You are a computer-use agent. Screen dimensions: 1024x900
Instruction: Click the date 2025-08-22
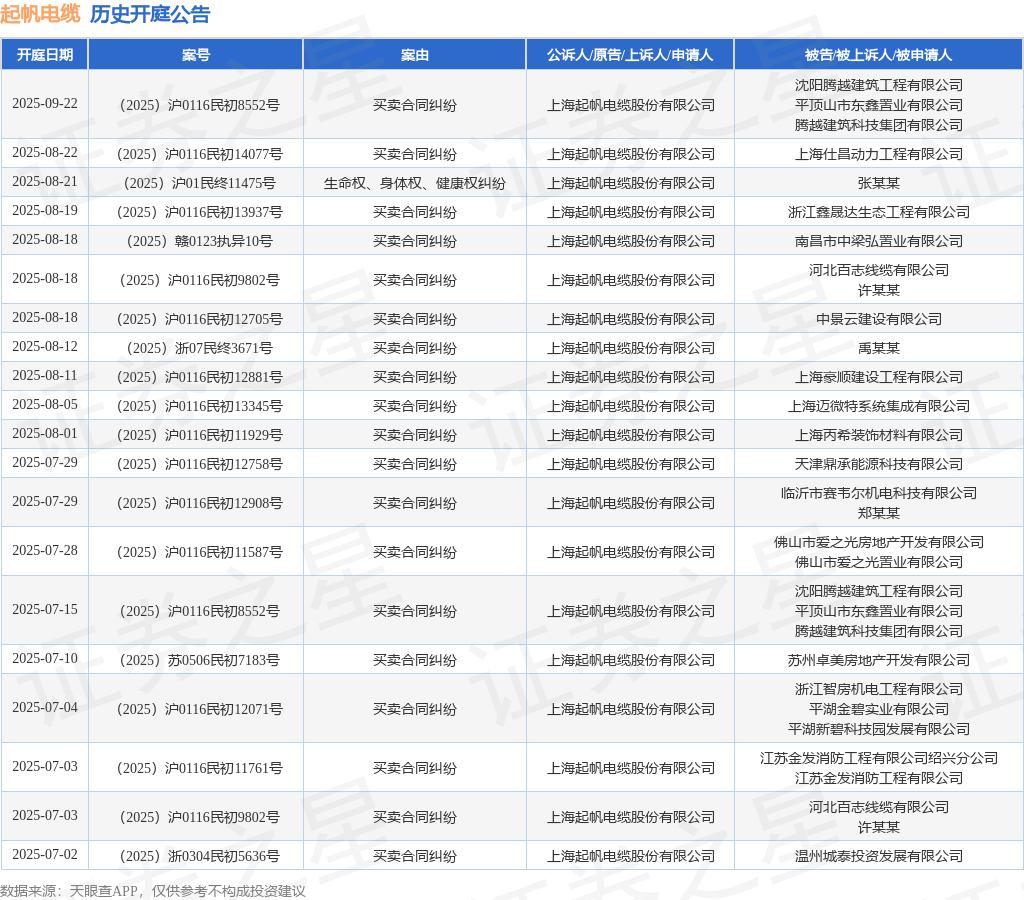(44, 153)
